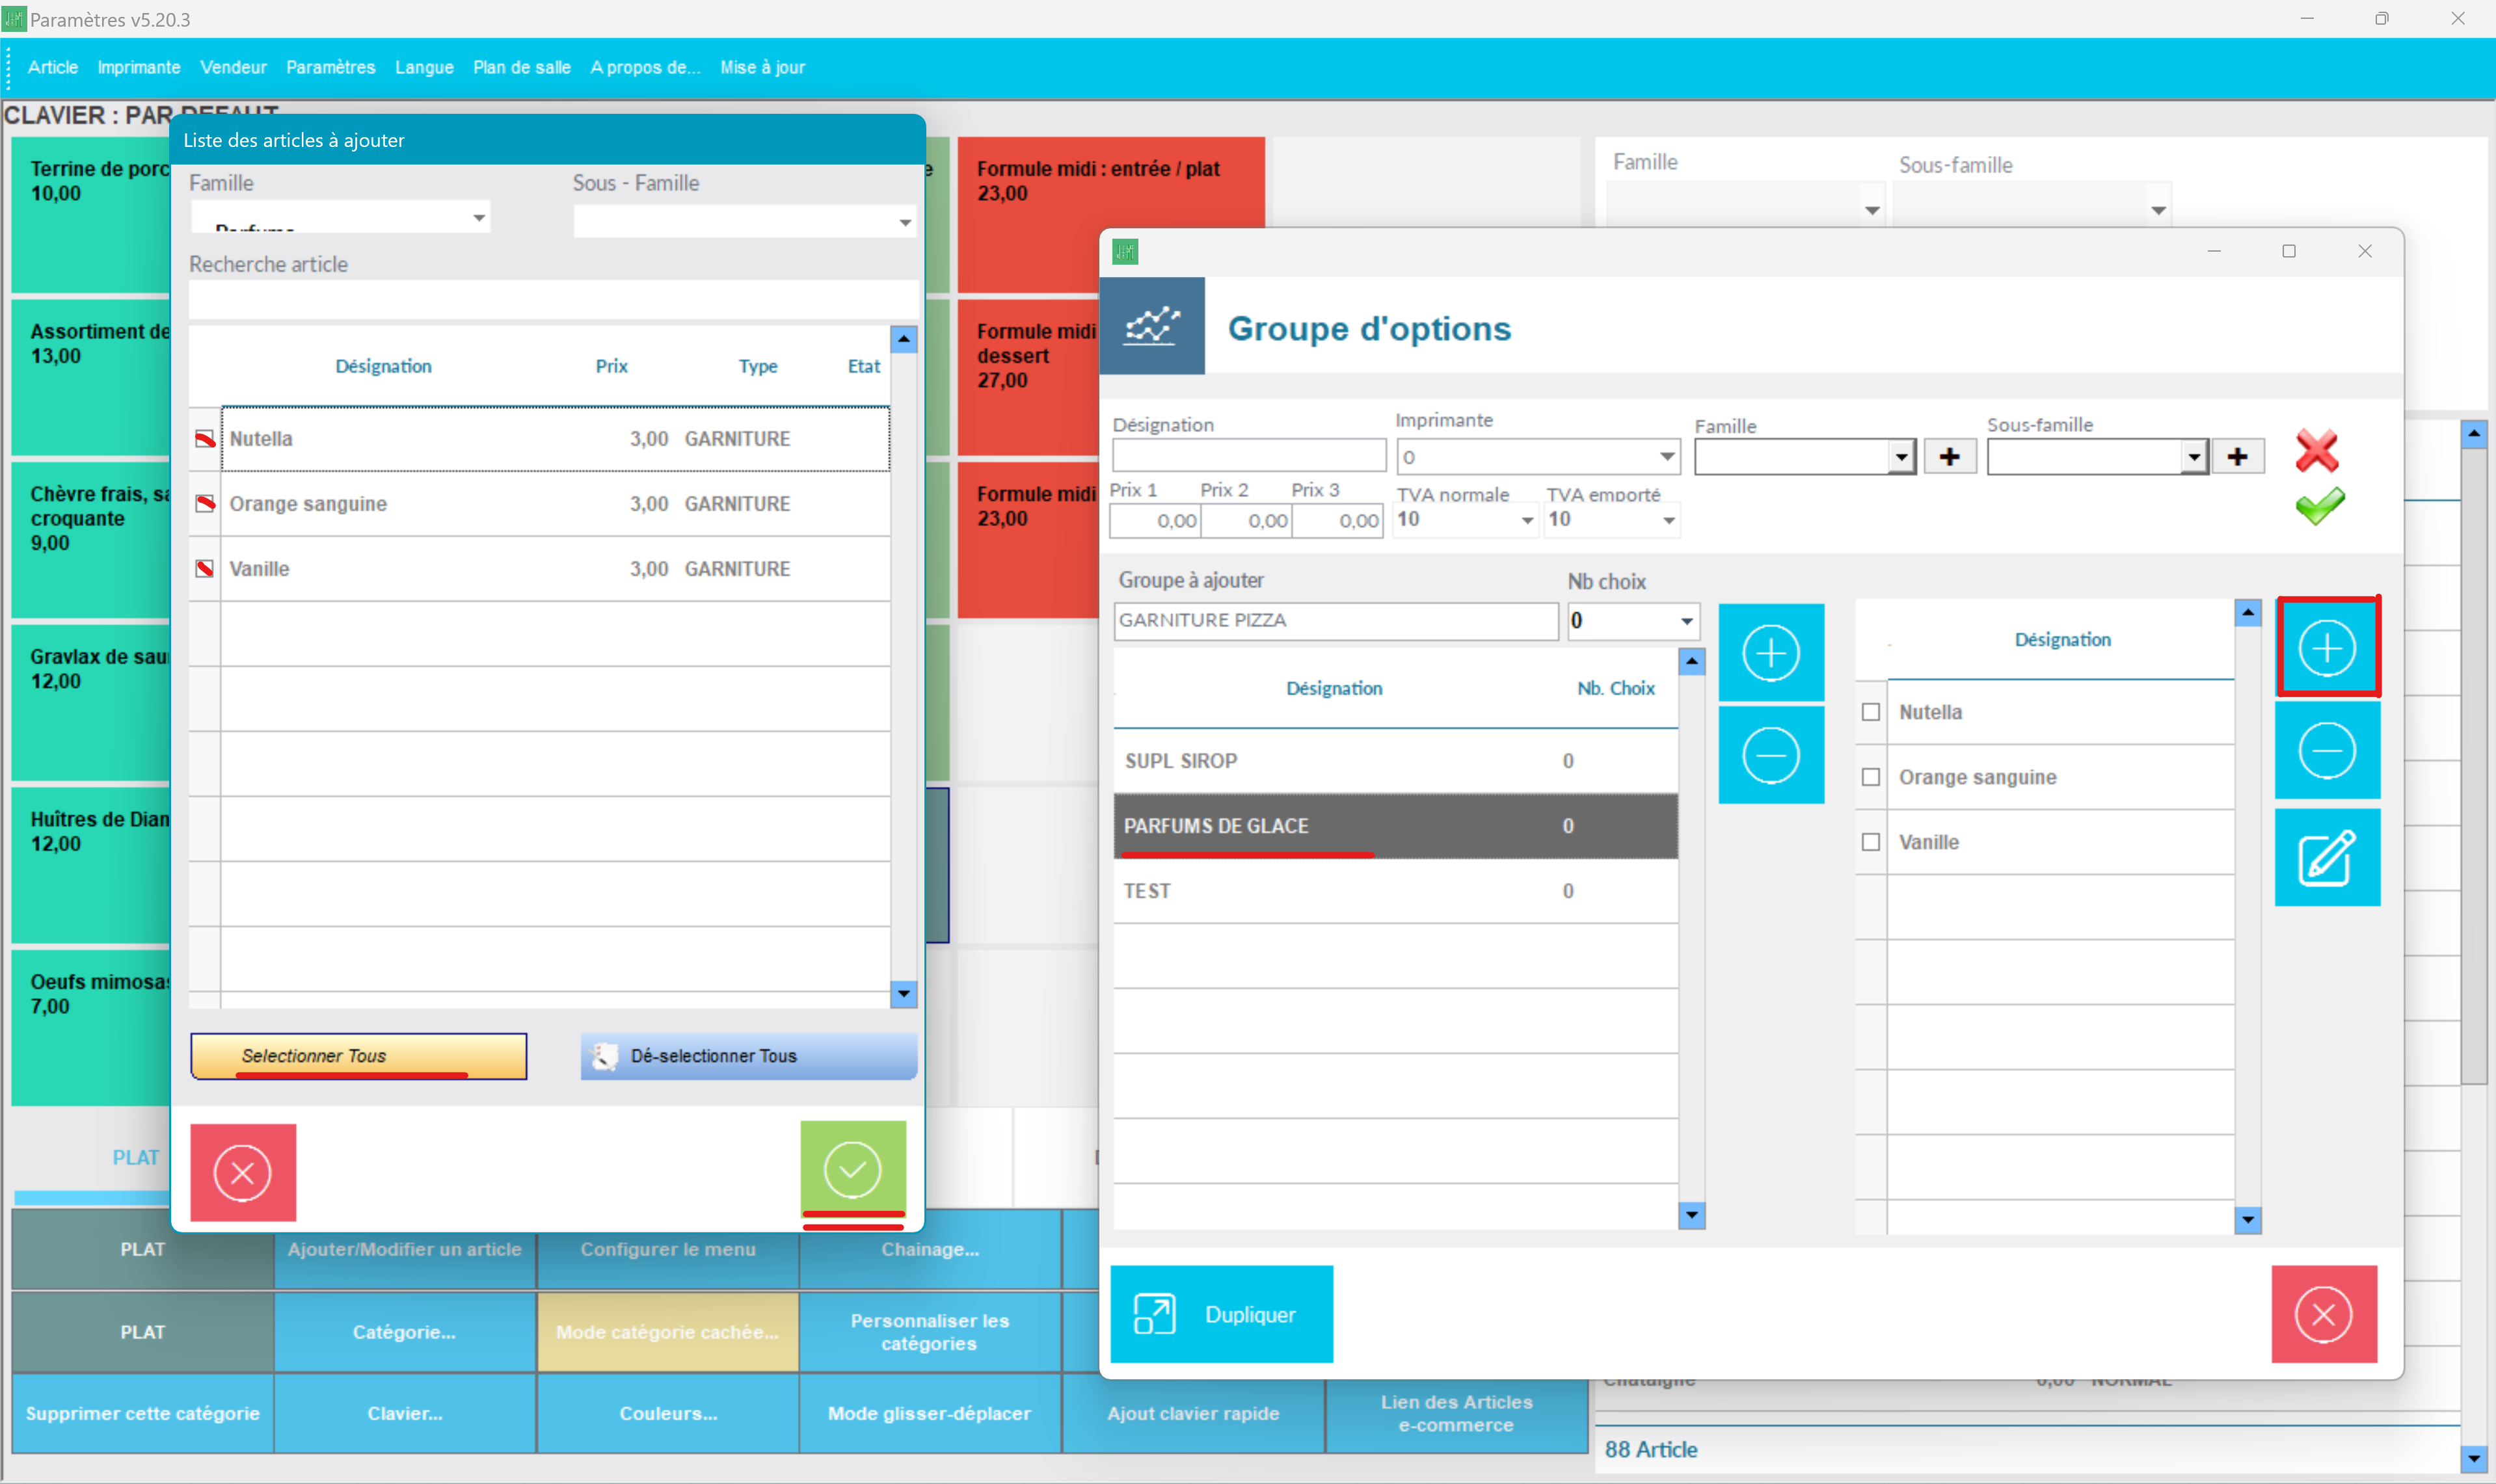Viewport: 2496px width, 1484px height.
Task: Check the Orange sanguine checkbox in options list
Action: coord(1871,777)
